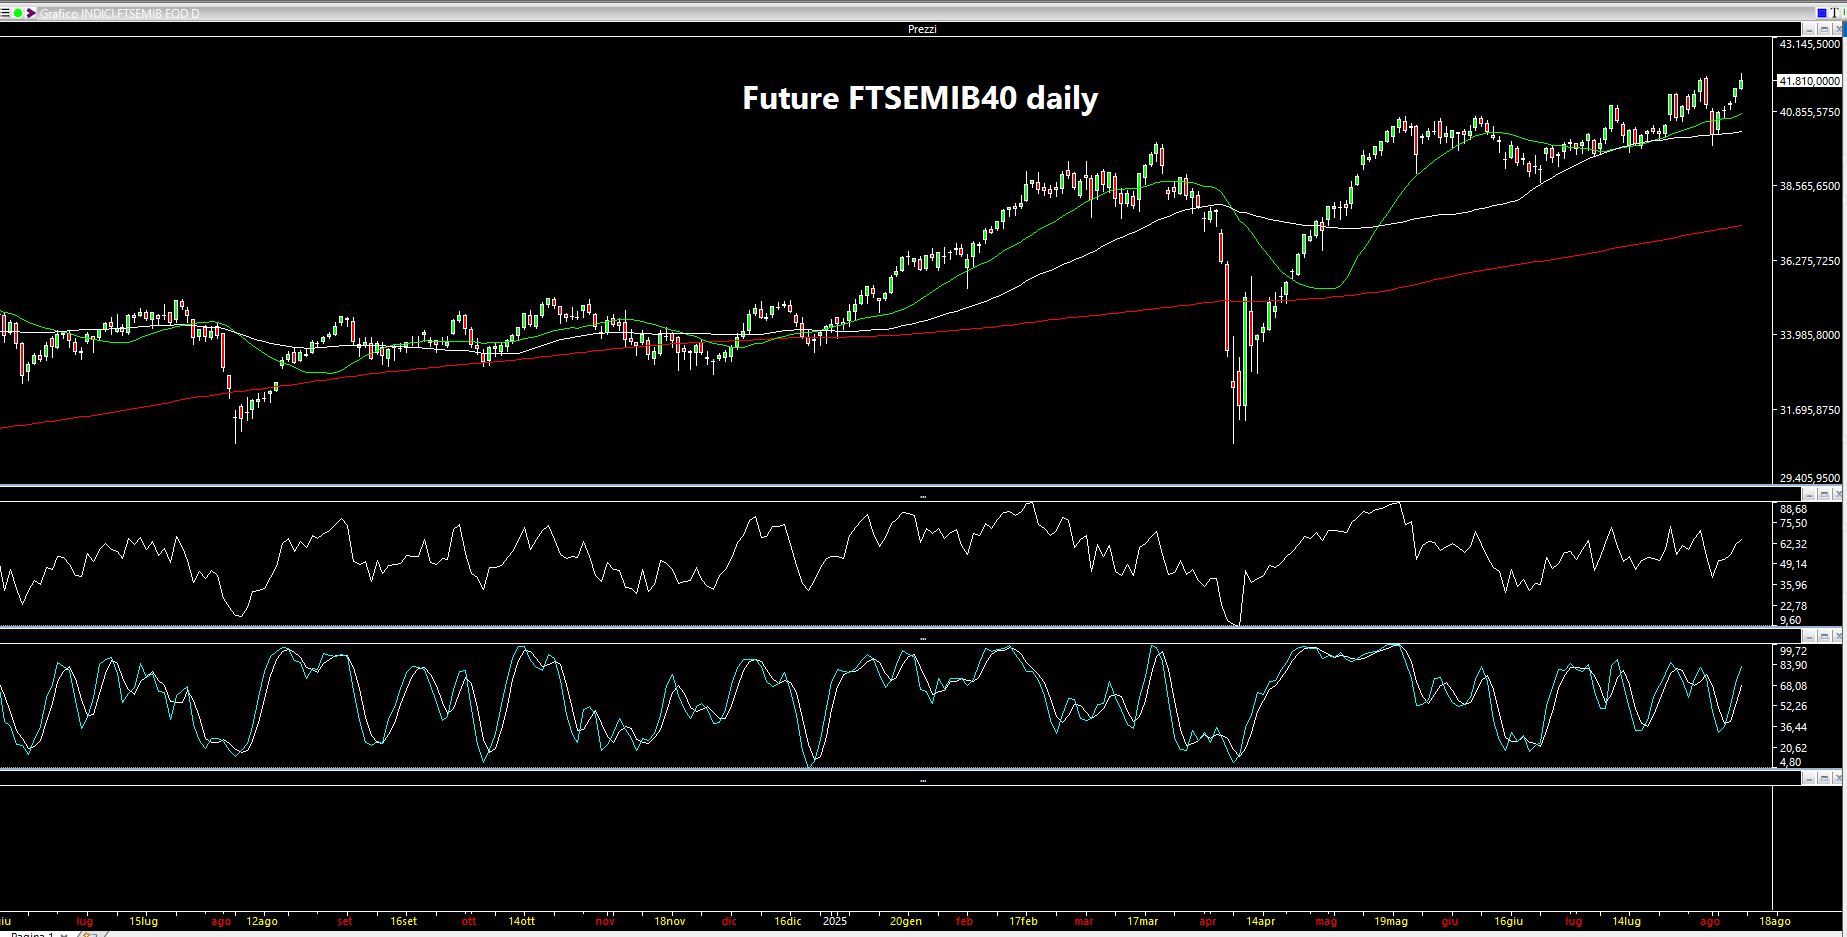Click the 19mag date on time axis
Screen dimensions: 1847x937
(x=1391, y=921)
